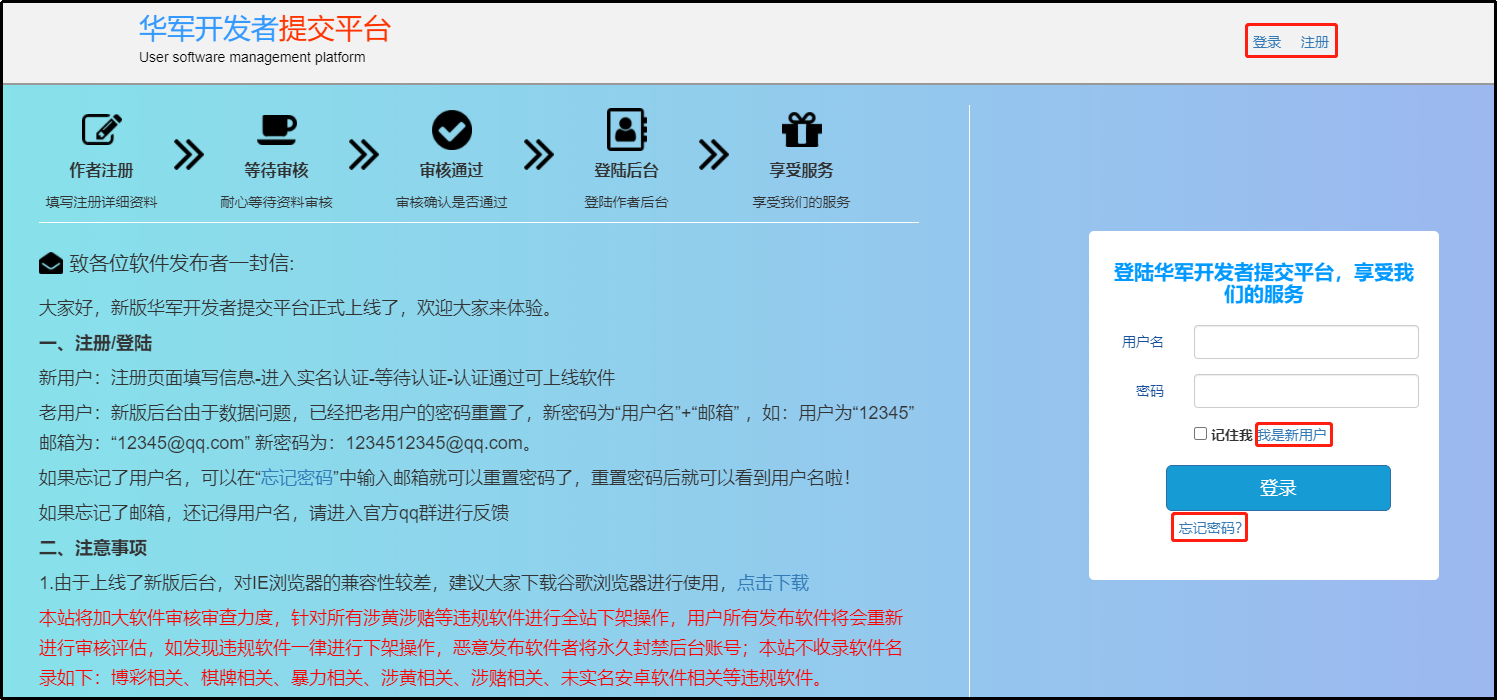The height and width of the screenshot is (700, 1498).
Task: Click the 华军开发者提交平台 site logo title
Action: pos(264,30)
